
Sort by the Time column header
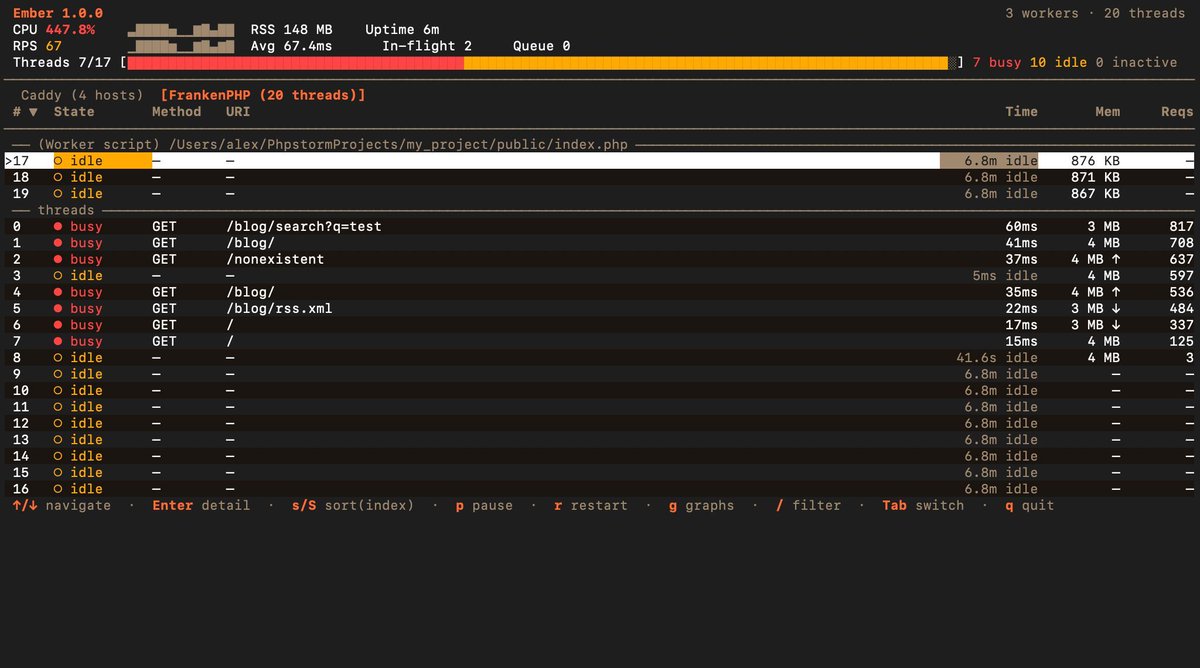(1021, 112)
